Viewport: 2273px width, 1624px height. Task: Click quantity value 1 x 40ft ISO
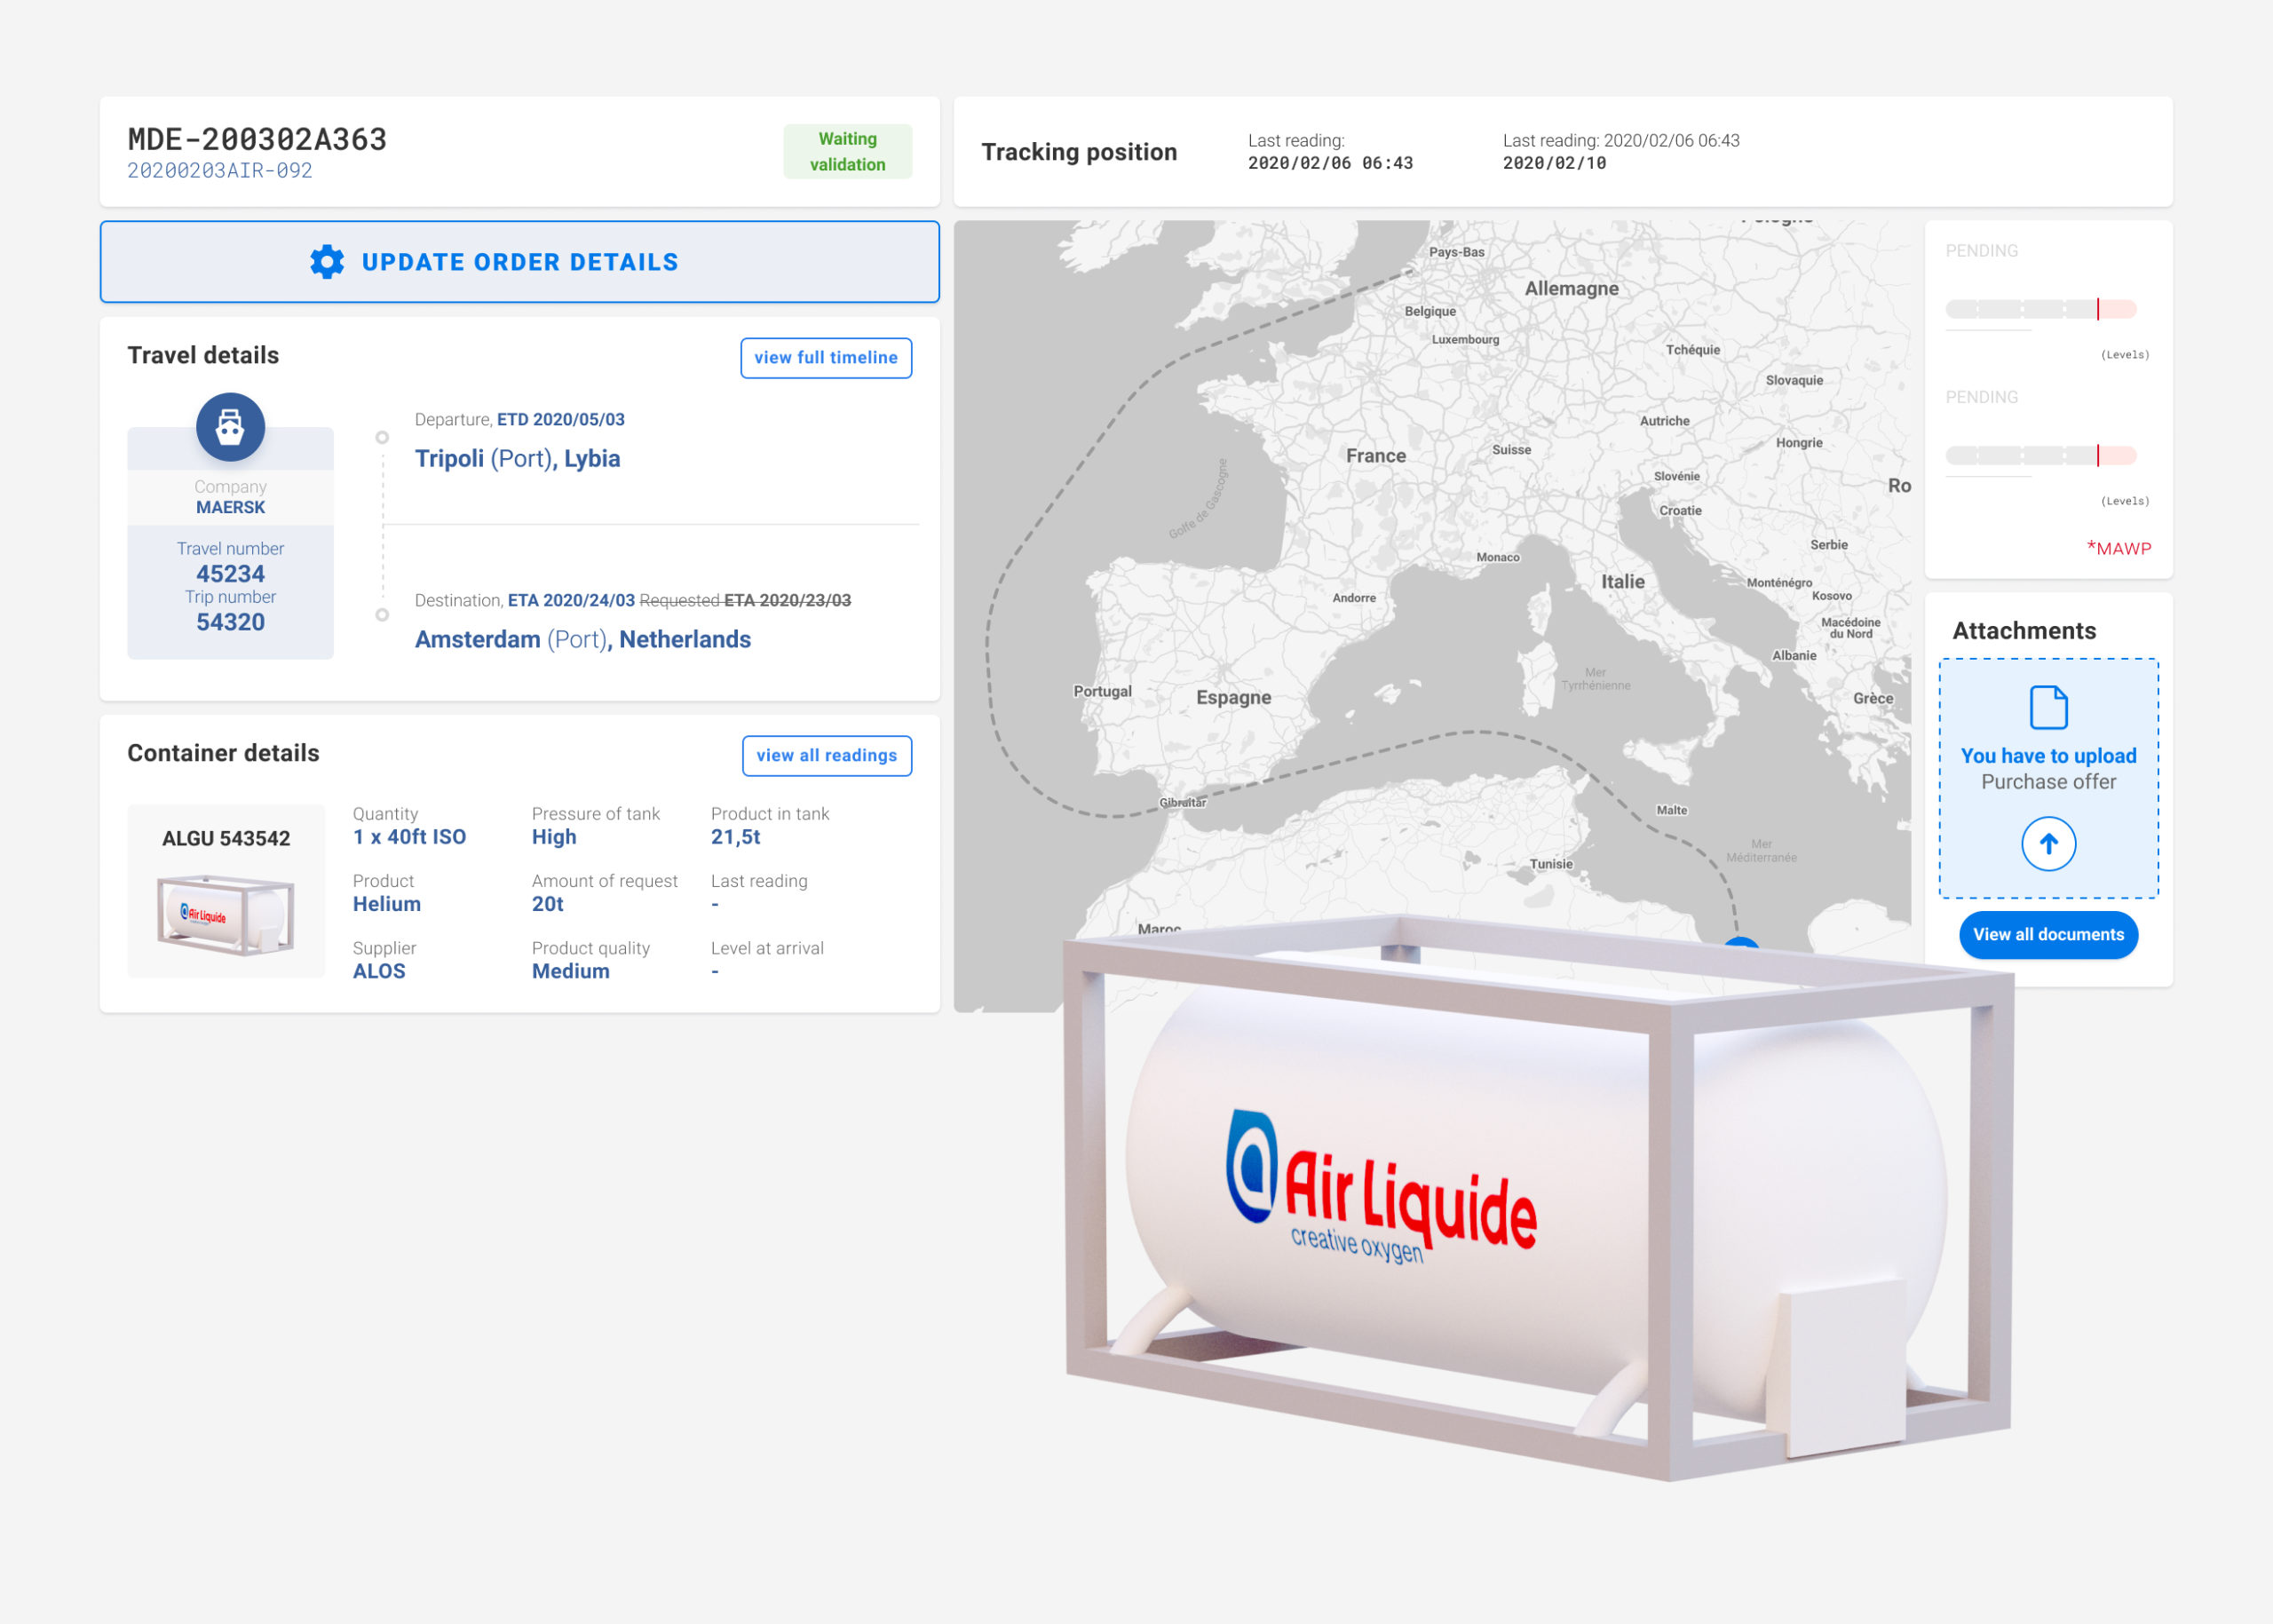tap(409, 837)
